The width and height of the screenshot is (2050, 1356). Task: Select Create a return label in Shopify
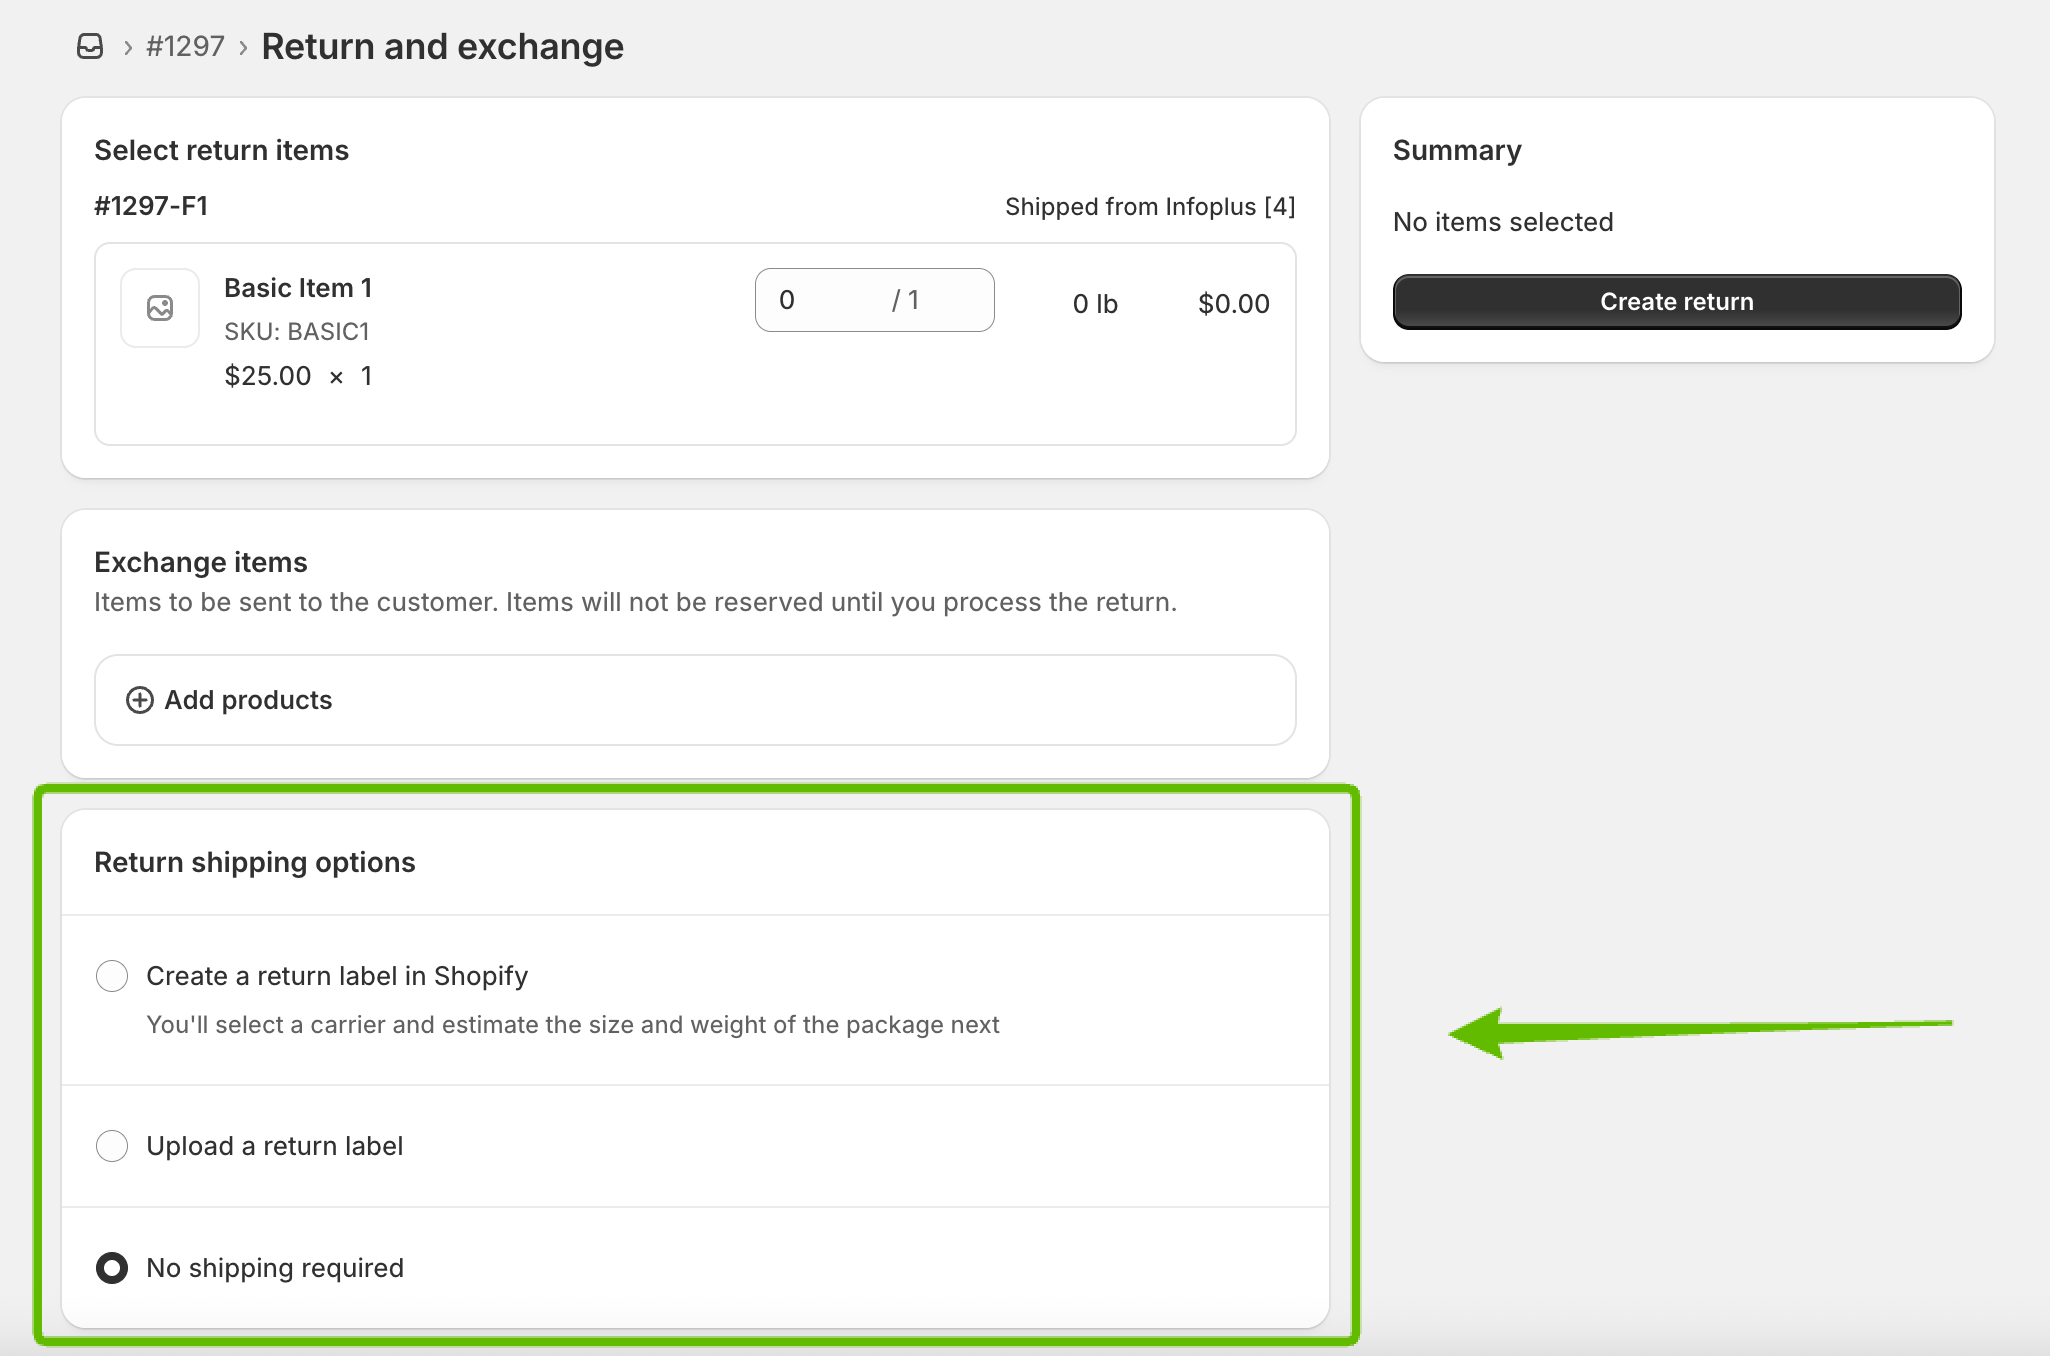(x=112, y=976)
